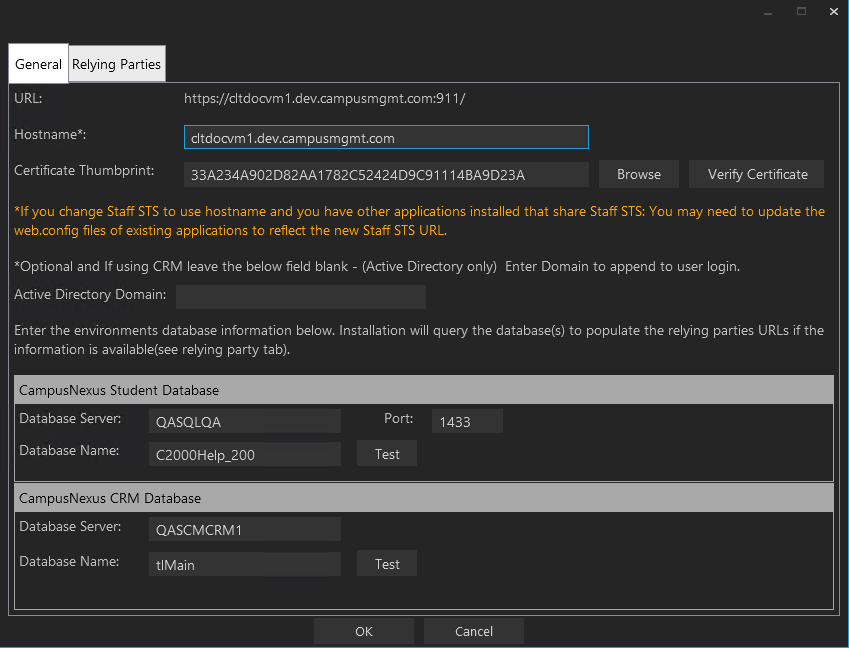Click the CRM Database Name field tlMain
The width and height of the screenshot is (849, 648).
point(244,564)
